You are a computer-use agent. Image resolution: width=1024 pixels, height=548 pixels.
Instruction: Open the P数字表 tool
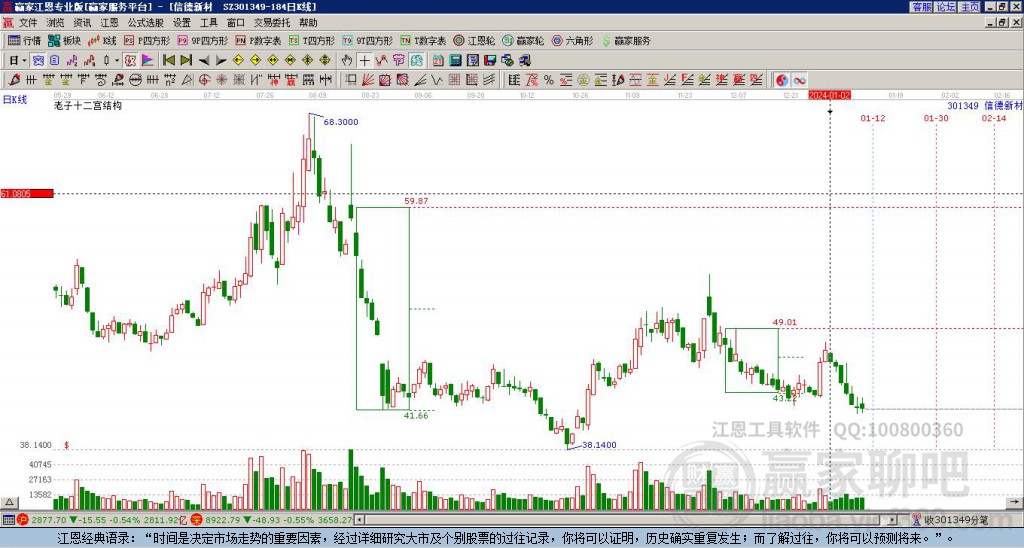coord(258,40)
